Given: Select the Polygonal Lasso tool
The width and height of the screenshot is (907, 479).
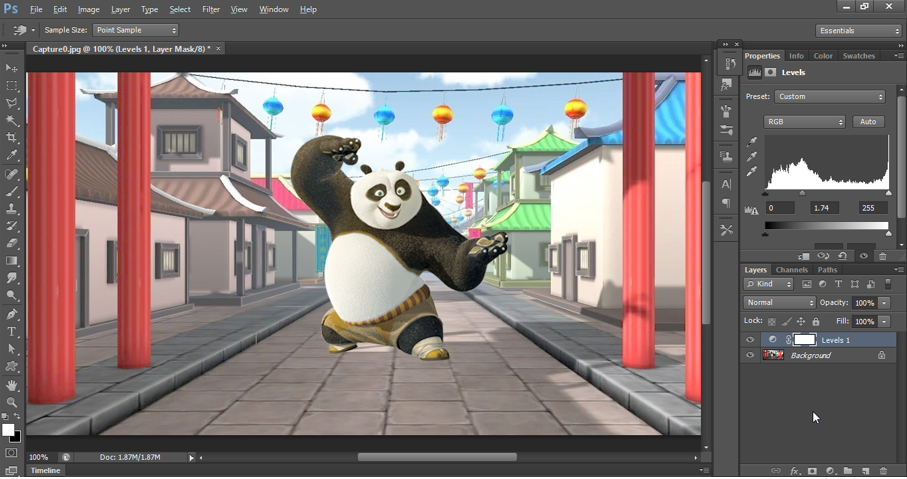Looking at the screenshot, I should click(x=12, y=103).
